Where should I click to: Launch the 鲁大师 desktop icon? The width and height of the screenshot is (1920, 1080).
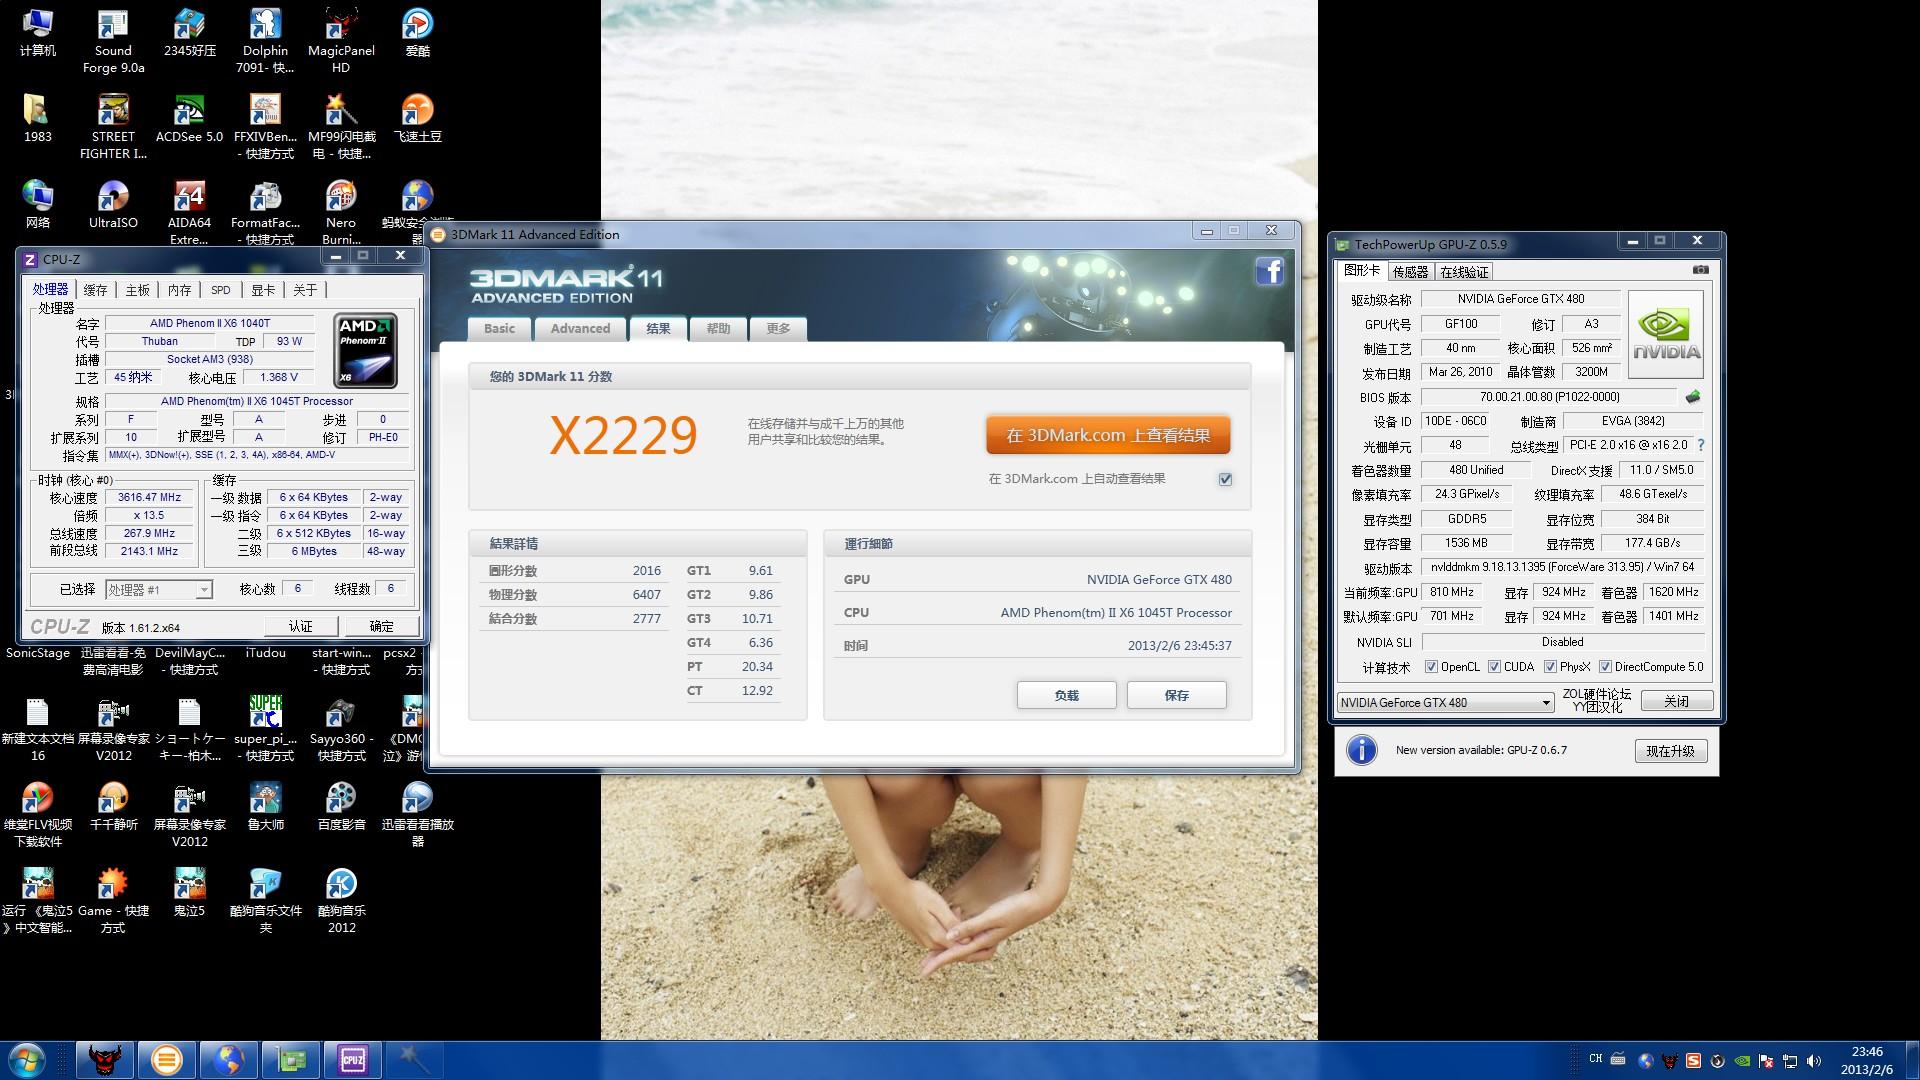tap(265, 807)
